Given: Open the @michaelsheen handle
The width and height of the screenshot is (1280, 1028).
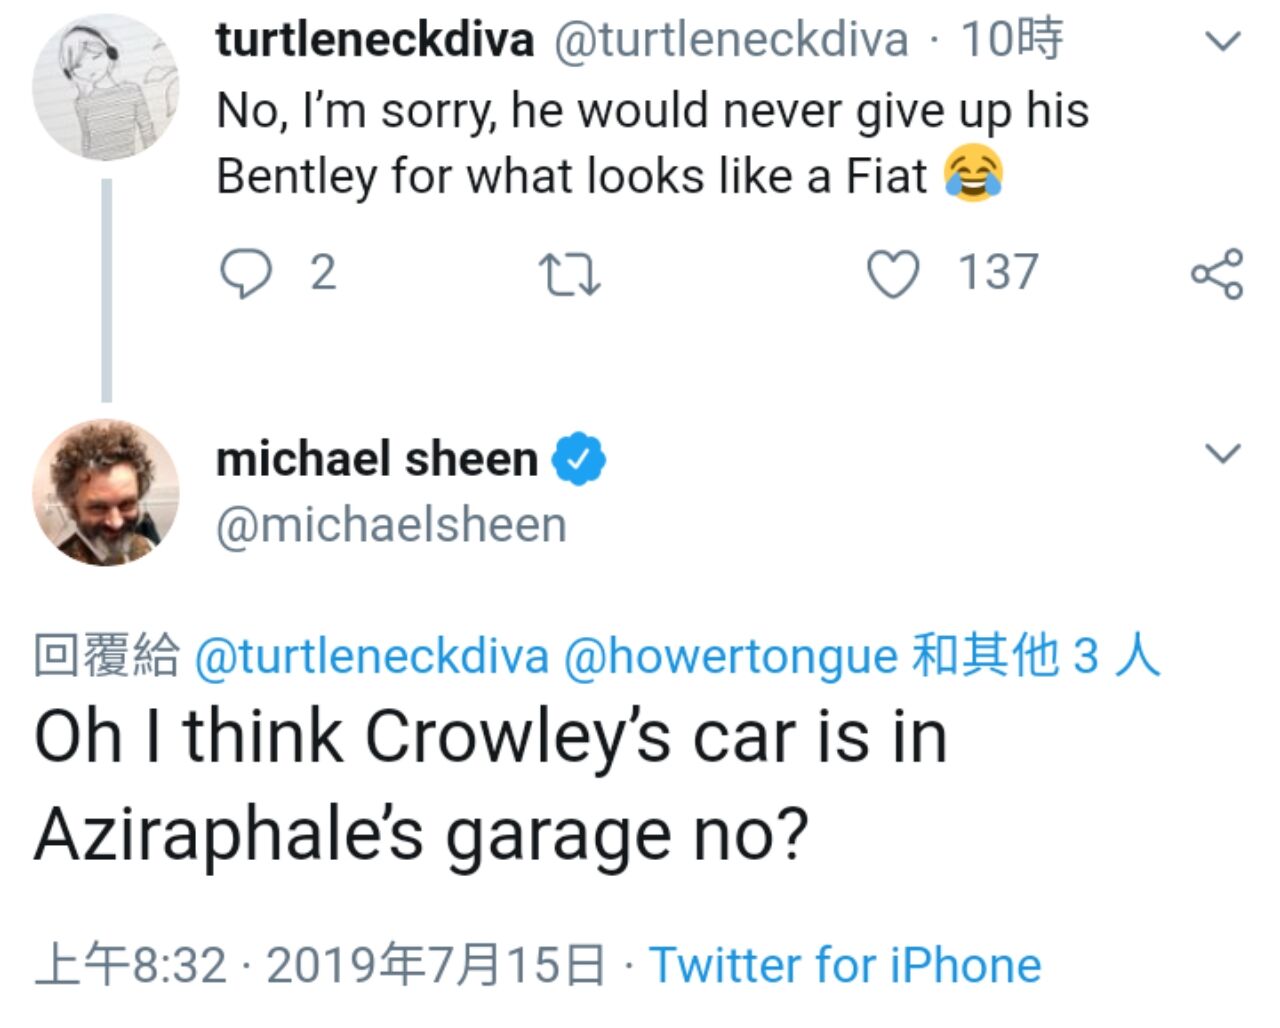Looking at the screenshot, I should pos(391,525).
